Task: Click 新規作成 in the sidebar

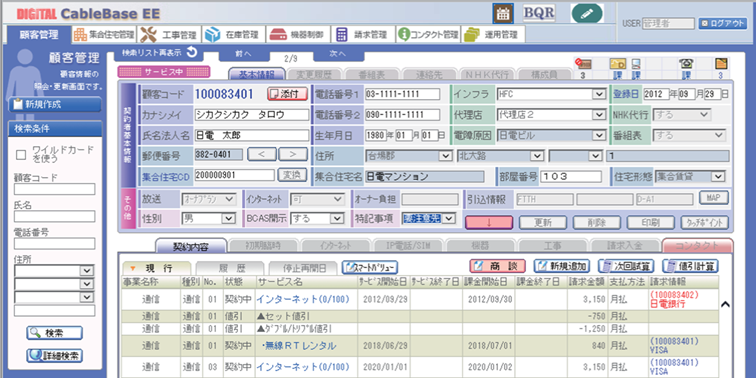Action: click(x=54, y=104)
